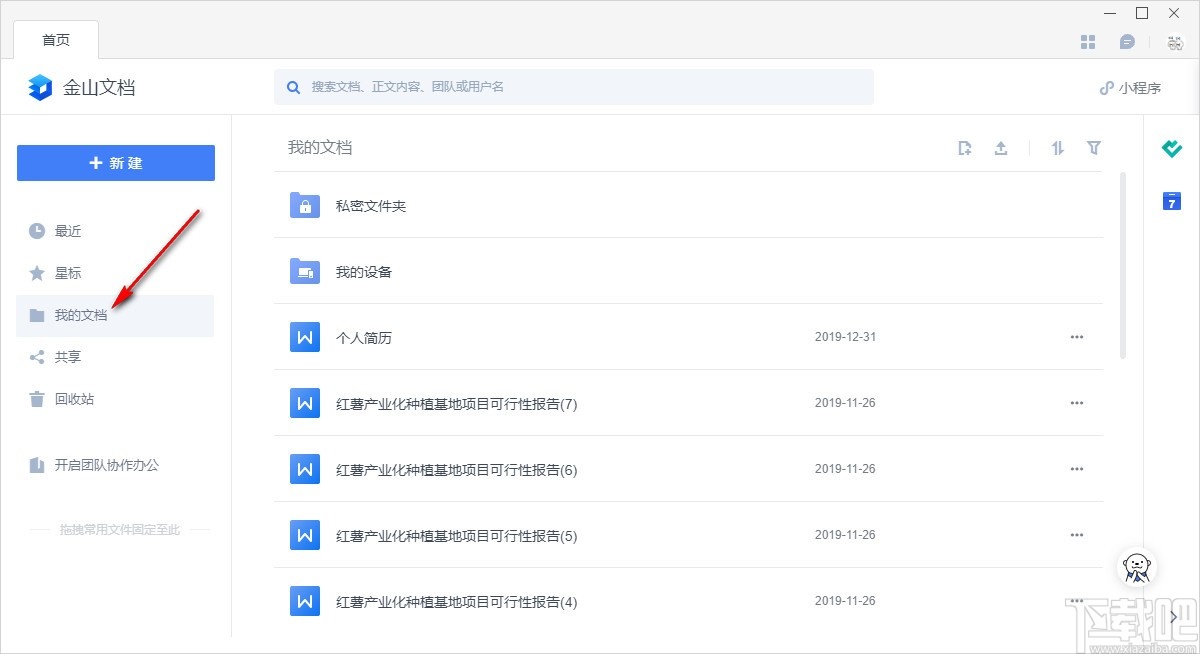Open more options for 红薯产业化种植基地项目可行性报告(5)
Viewport: 1200px width, 654px height.
(x=1077, y=535)
